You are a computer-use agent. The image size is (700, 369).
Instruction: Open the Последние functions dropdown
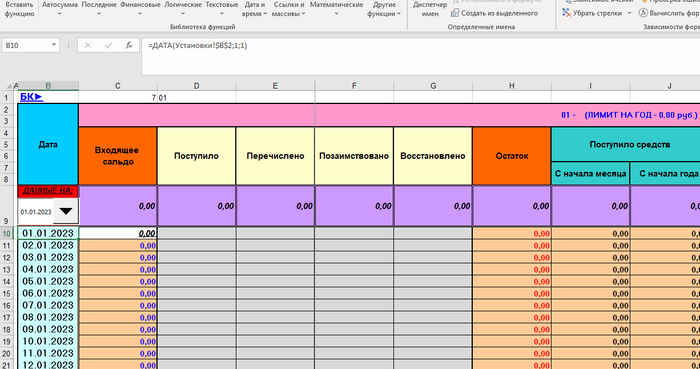coord(99,9)
